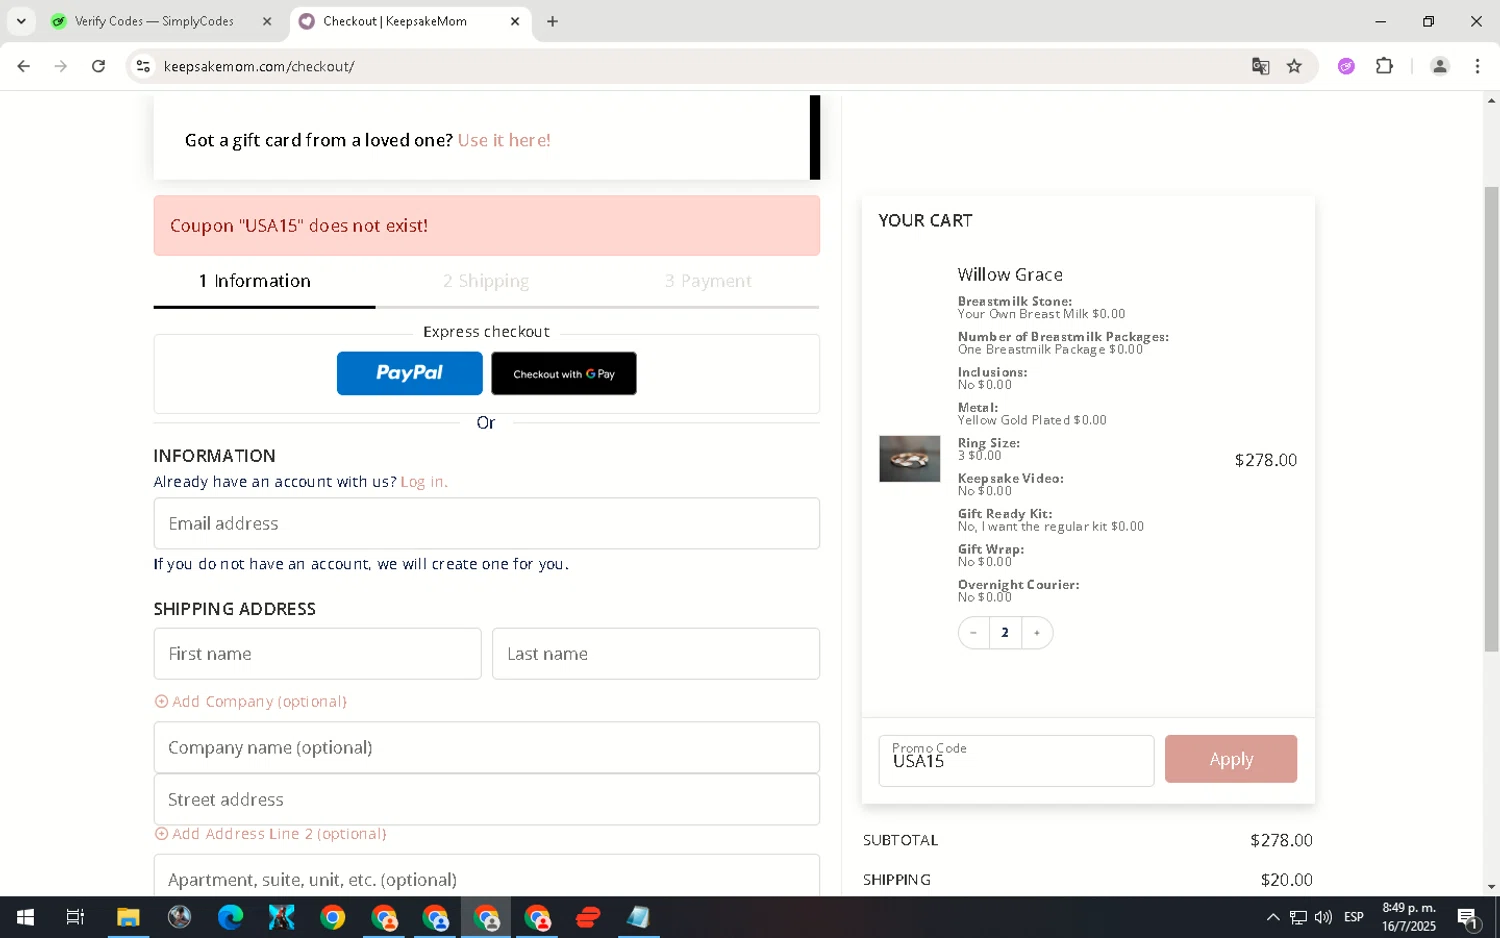
Task: Click the Willow Grace product title
Action: pos(1010,275)
